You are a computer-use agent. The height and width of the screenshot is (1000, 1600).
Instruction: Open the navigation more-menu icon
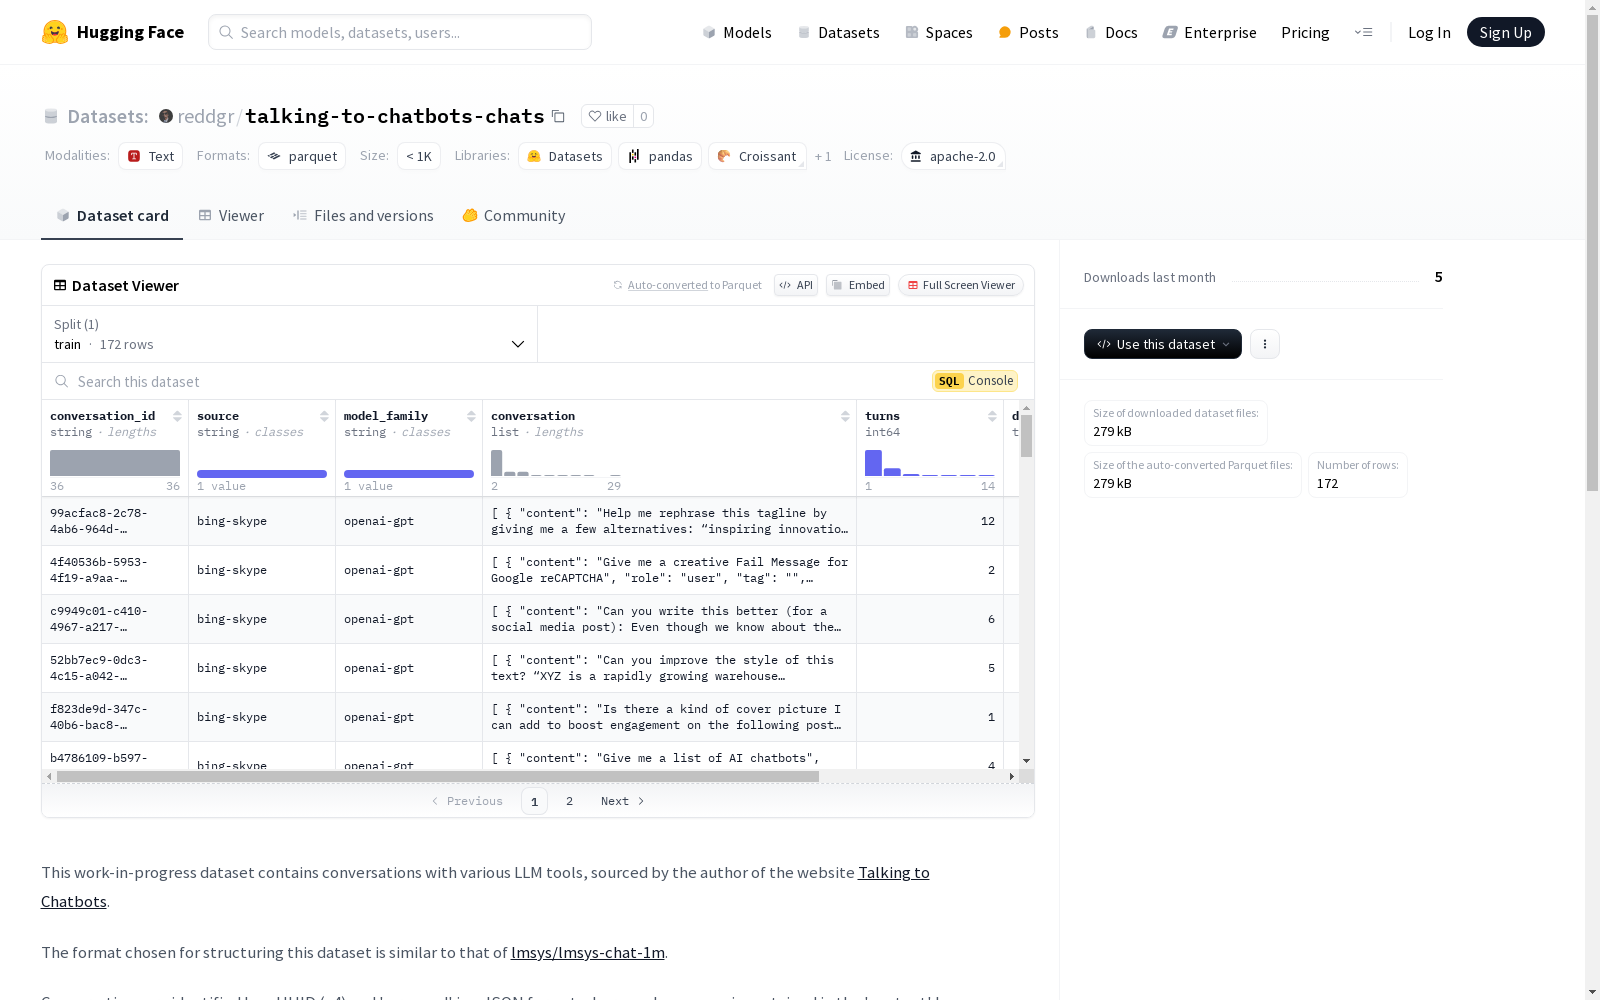point(1363,32)
